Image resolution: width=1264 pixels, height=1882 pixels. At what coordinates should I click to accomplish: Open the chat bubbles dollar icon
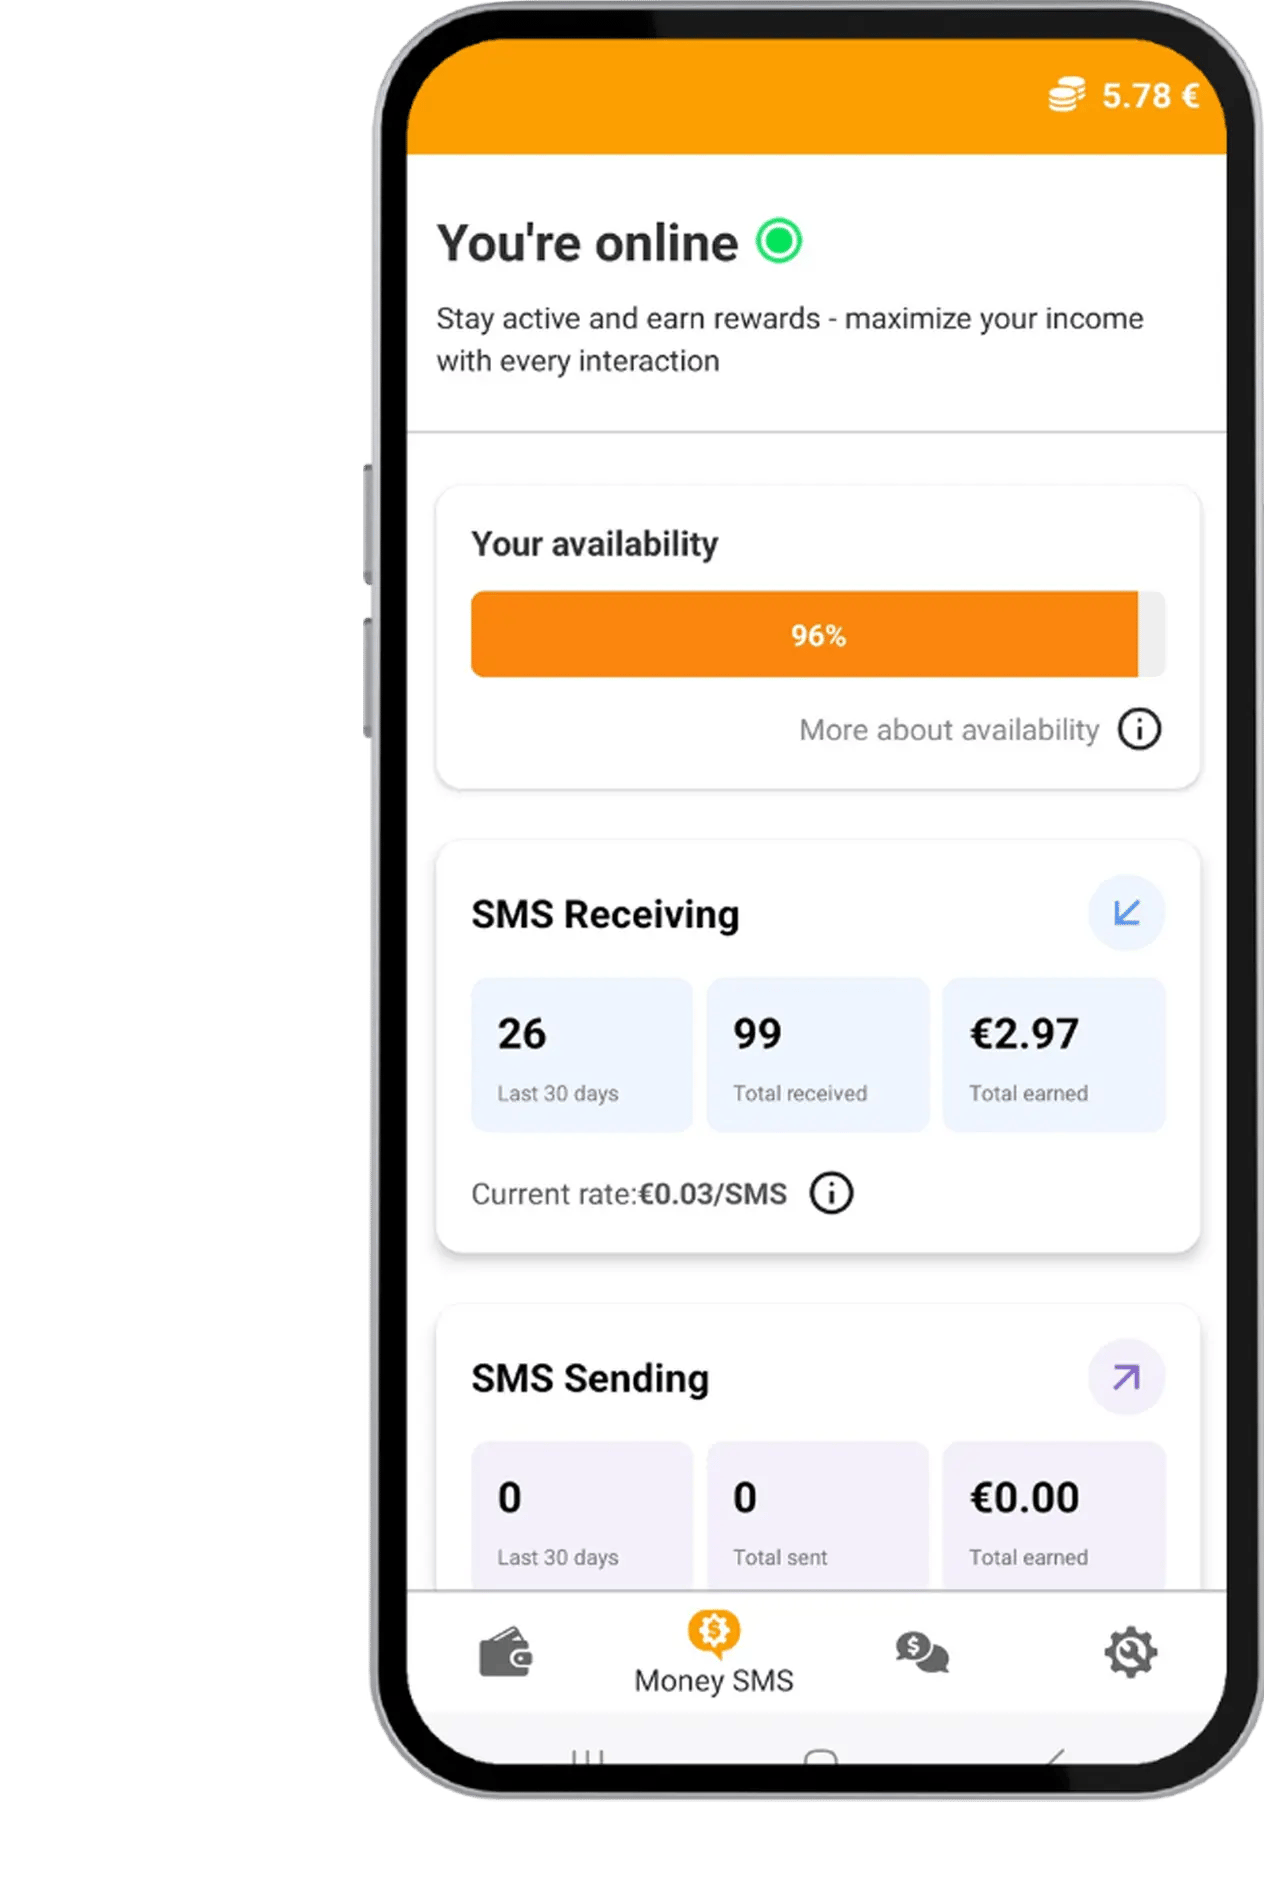point(922,1652)
